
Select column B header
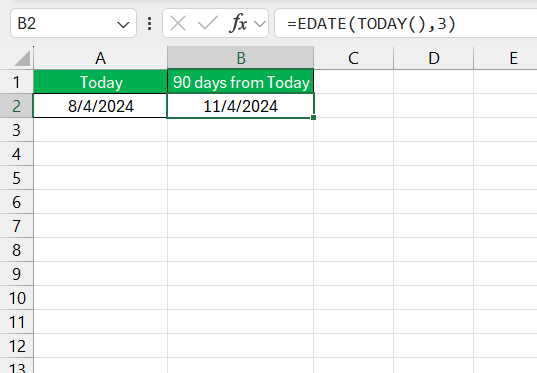(x=241, y=58)
